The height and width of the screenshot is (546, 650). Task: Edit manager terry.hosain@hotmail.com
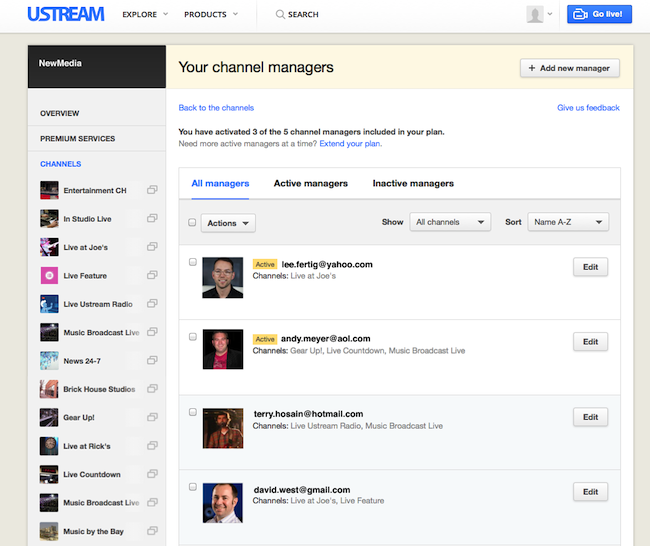tap(590, 417)
